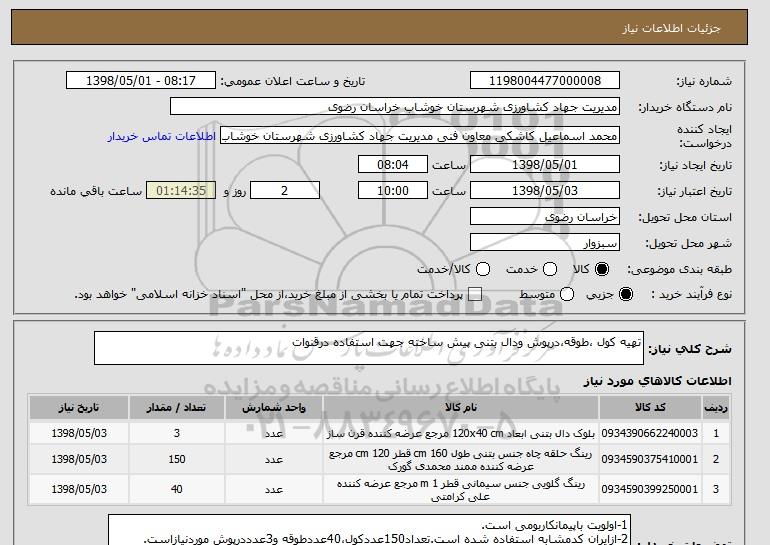Viewport: 770px width, 545px height.
Task: Select the خدمت radio button
Action: click(x=550, y=269)
